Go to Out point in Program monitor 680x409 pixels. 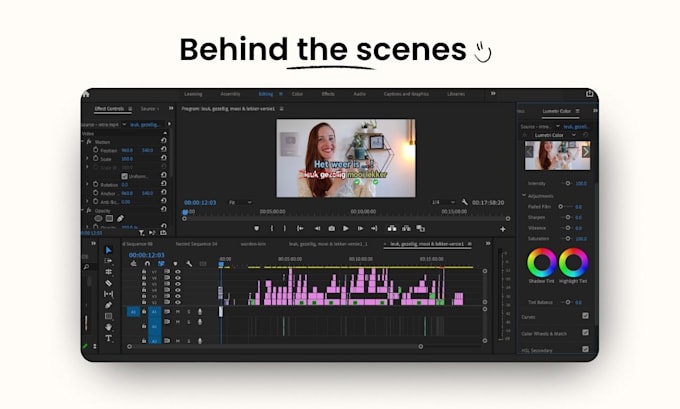click(374, 228)
